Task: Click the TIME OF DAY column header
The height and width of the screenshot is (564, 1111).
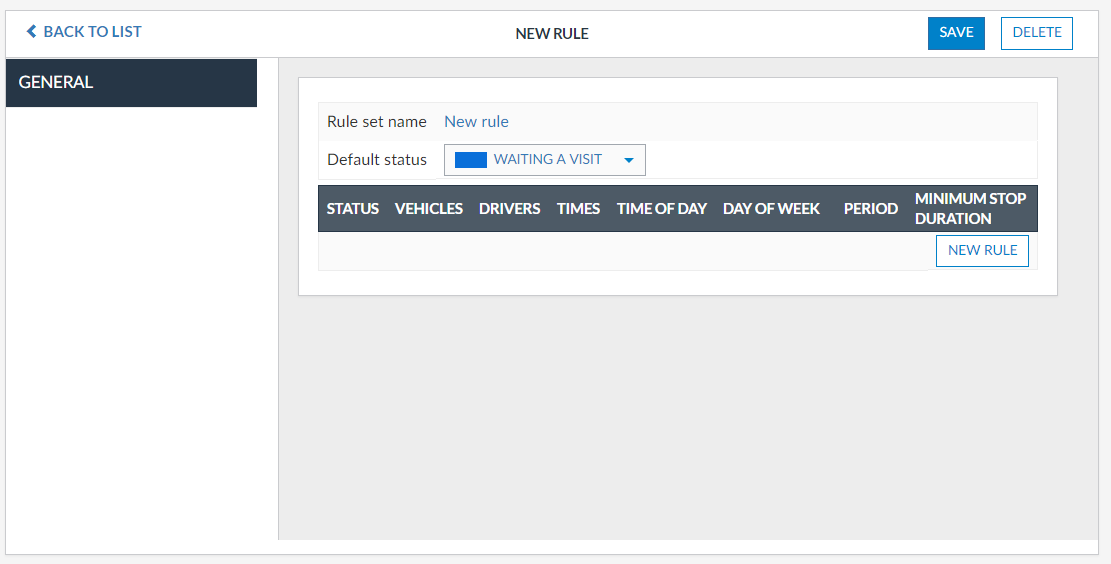Action: 661,209
